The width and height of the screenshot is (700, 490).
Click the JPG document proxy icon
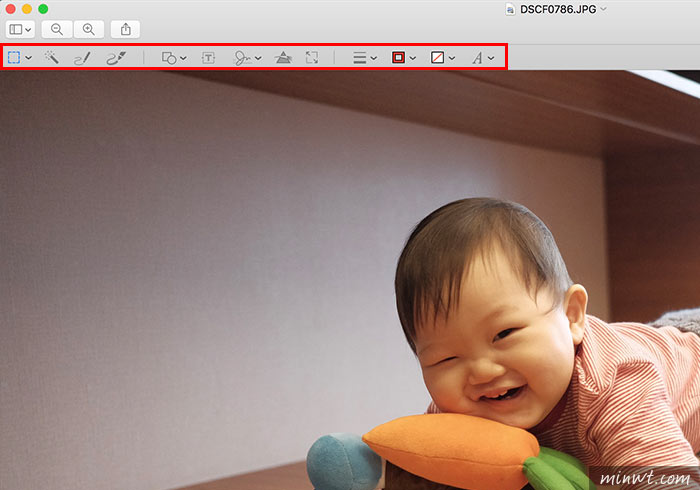click(510, 9)
